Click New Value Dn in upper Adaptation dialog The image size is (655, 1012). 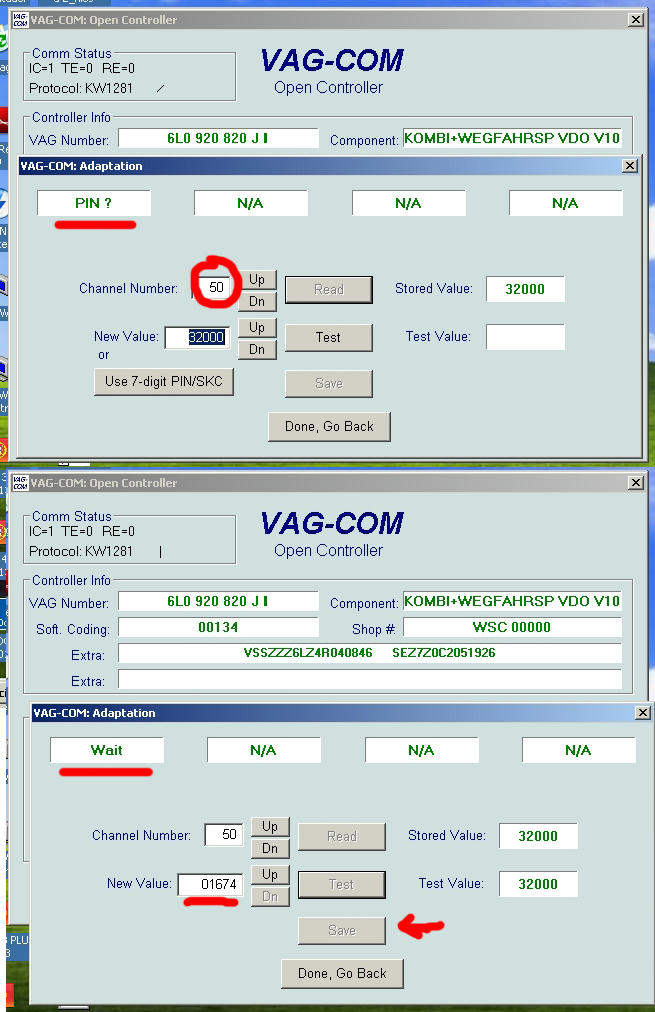click(x=257, y=349)
